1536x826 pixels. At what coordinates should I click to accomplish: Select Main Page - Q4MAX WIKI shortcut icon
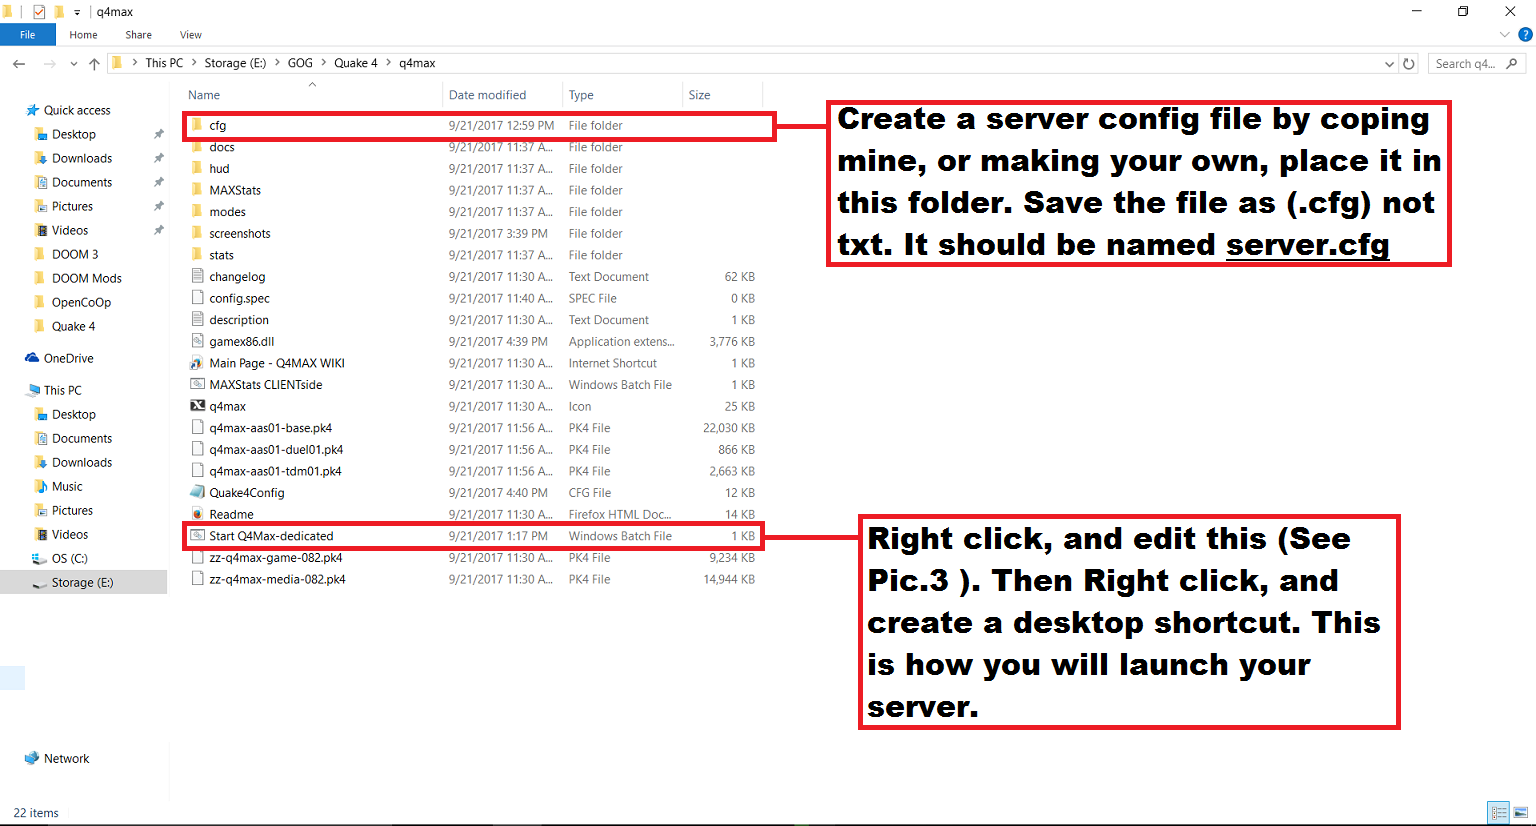[197, 363]
